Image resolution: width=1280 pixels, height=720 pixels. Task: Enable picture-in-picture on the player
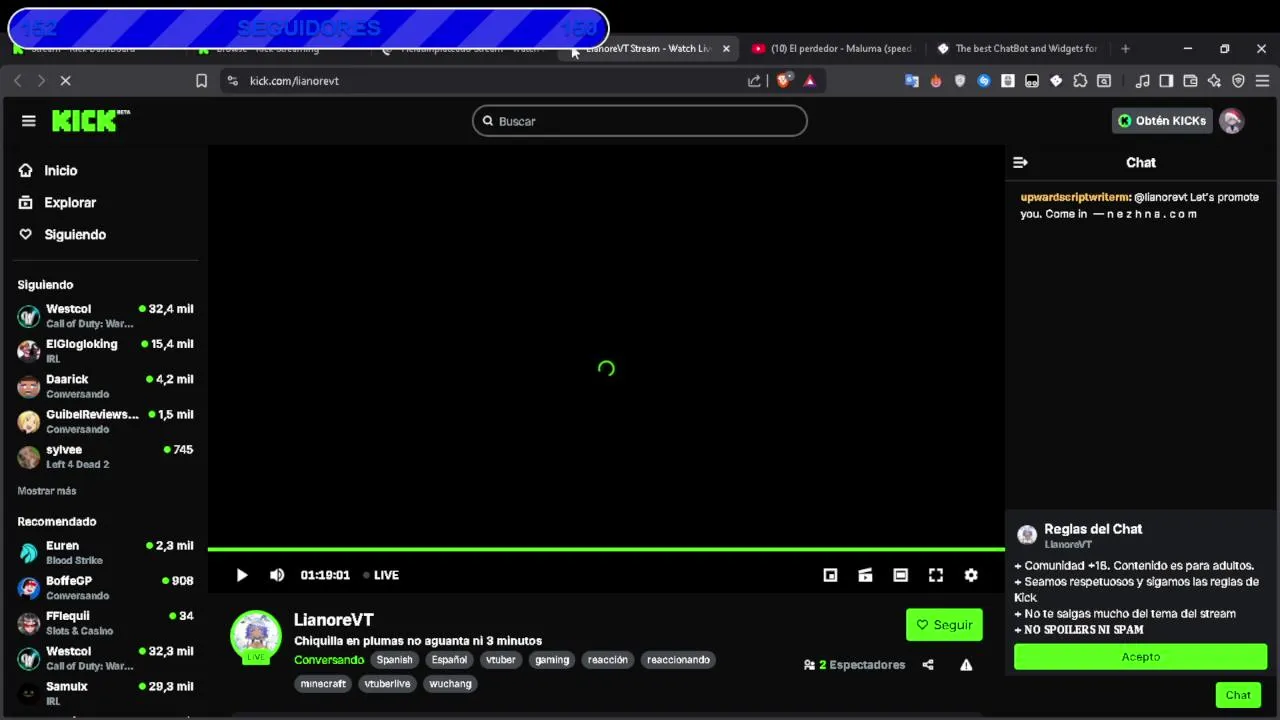point(830,575)
